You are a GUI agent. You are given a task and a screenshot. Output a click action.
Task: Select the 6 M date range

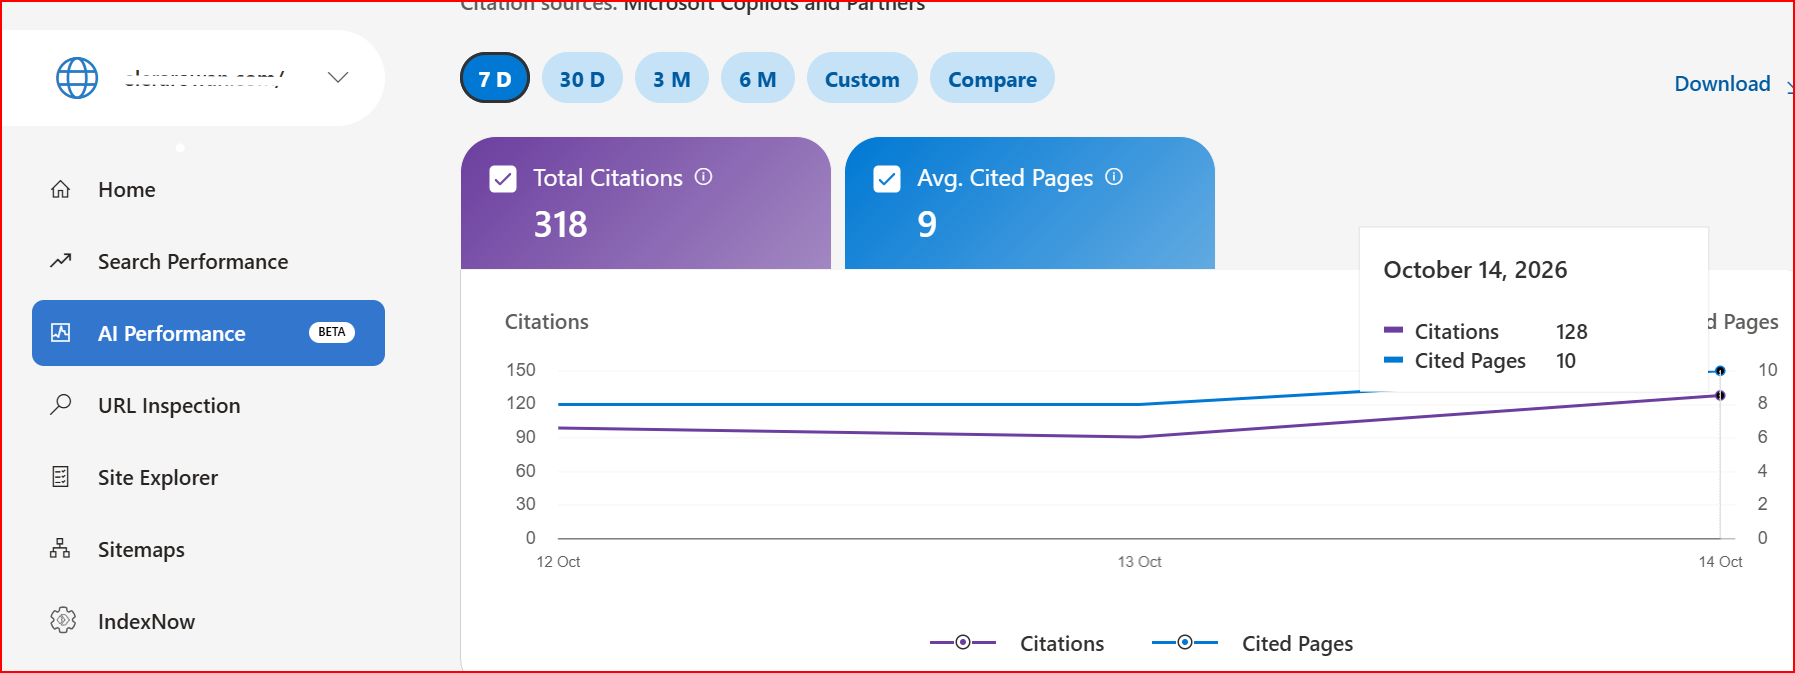pyautogui.click(x=758, y=78)
